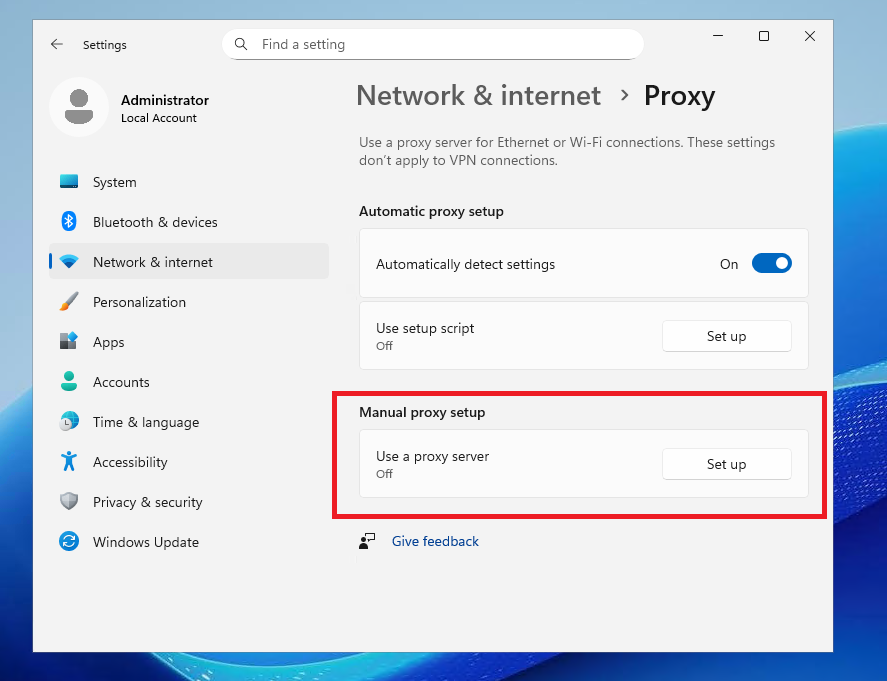Click Set up for Use a proxy server
This screenshot has height=681, width=887.
click(x=726, y=464)
